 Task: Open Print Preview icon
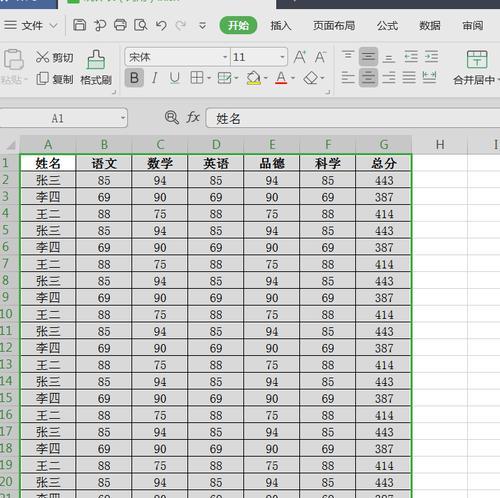(x=141, y=25)
